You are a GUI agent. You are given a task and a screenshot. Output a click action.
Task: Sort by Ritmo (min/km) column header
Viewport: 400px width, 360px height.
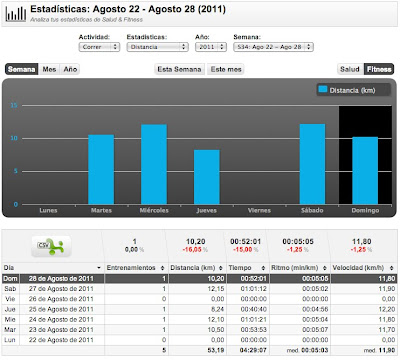(x=299, y=268)
